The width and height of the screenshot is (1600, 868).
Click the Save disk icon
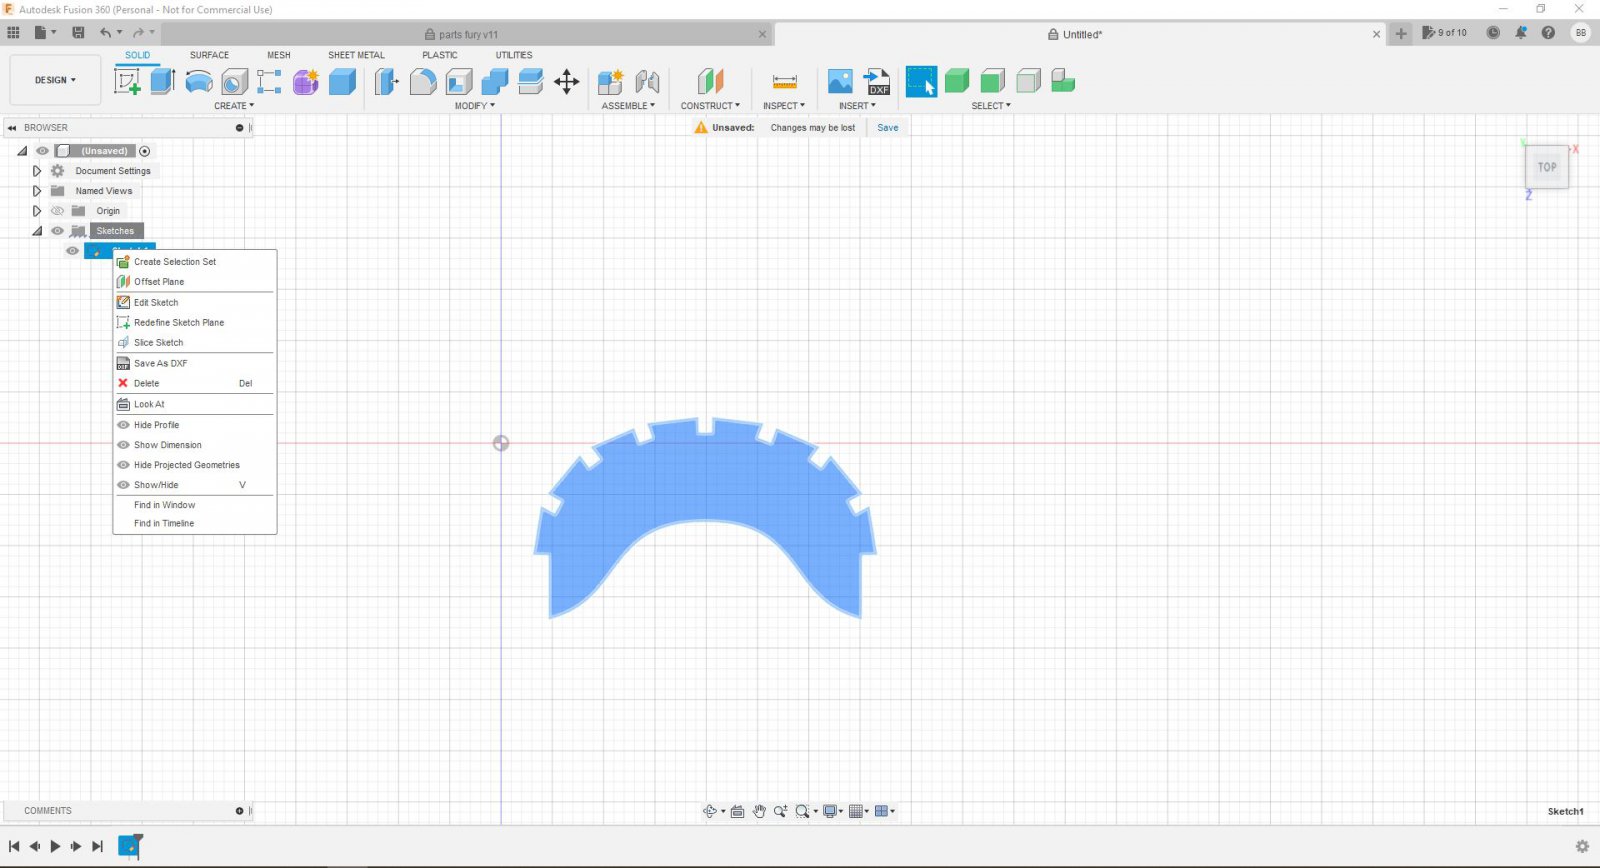78,33
